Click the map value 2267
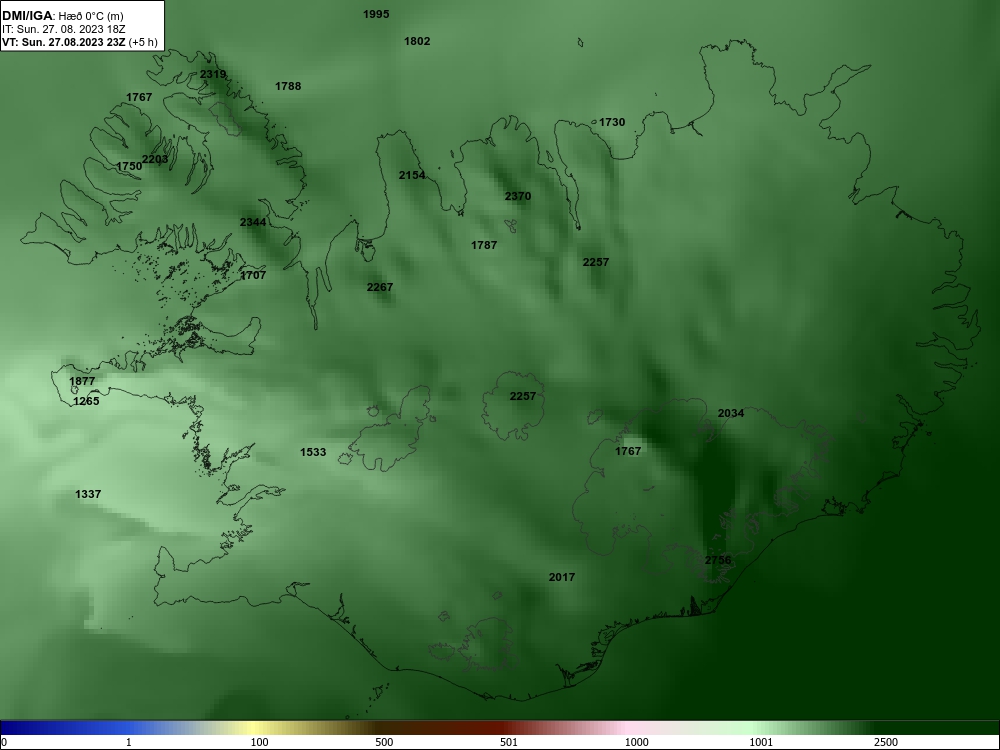This screenshot has width=1000, height=750. pyautogui.click(x=380, y=287)
